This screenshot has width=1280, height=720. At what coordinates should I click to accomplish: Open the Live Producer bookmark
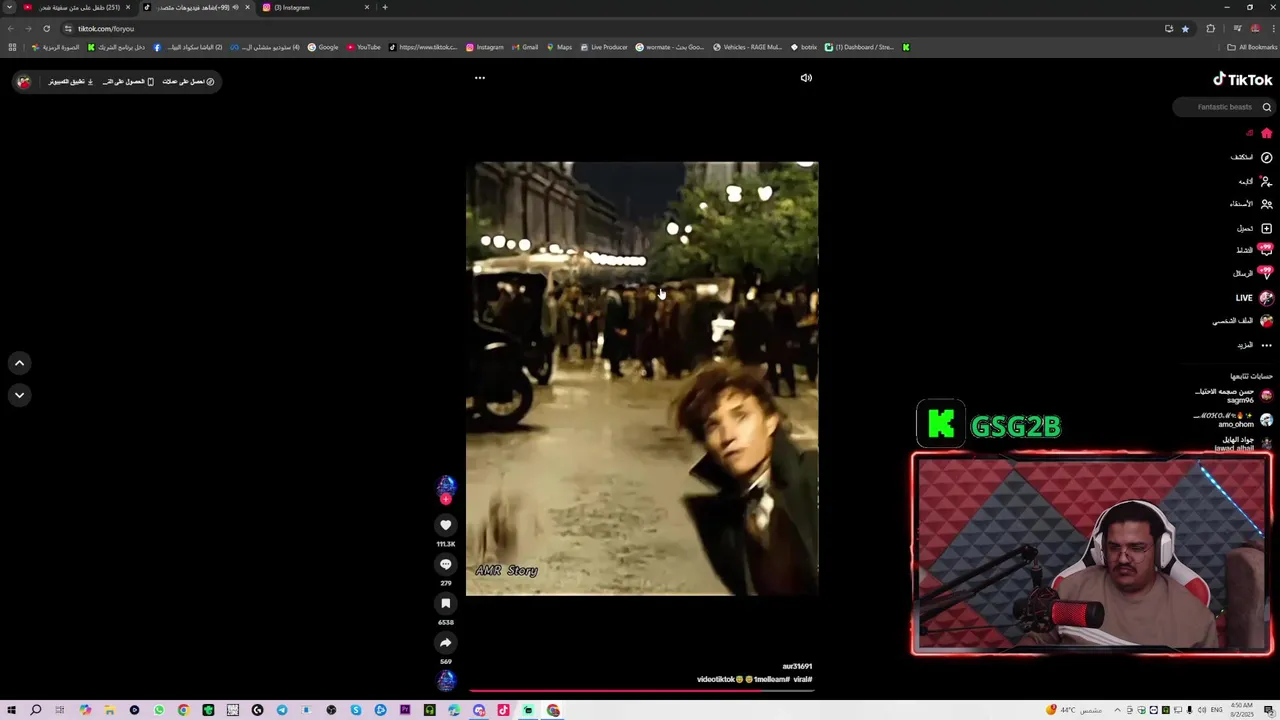click(x=604, y=47)
